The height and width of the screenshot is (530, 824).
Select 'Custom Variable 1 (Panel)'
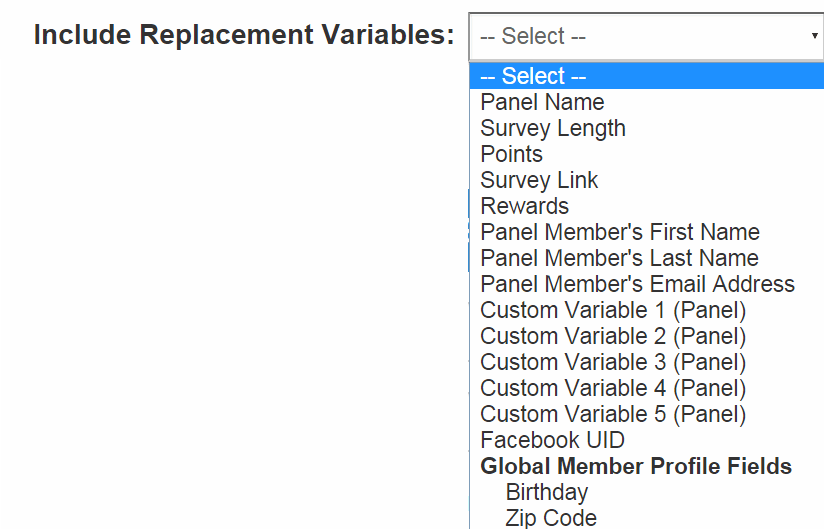point(613,310)
